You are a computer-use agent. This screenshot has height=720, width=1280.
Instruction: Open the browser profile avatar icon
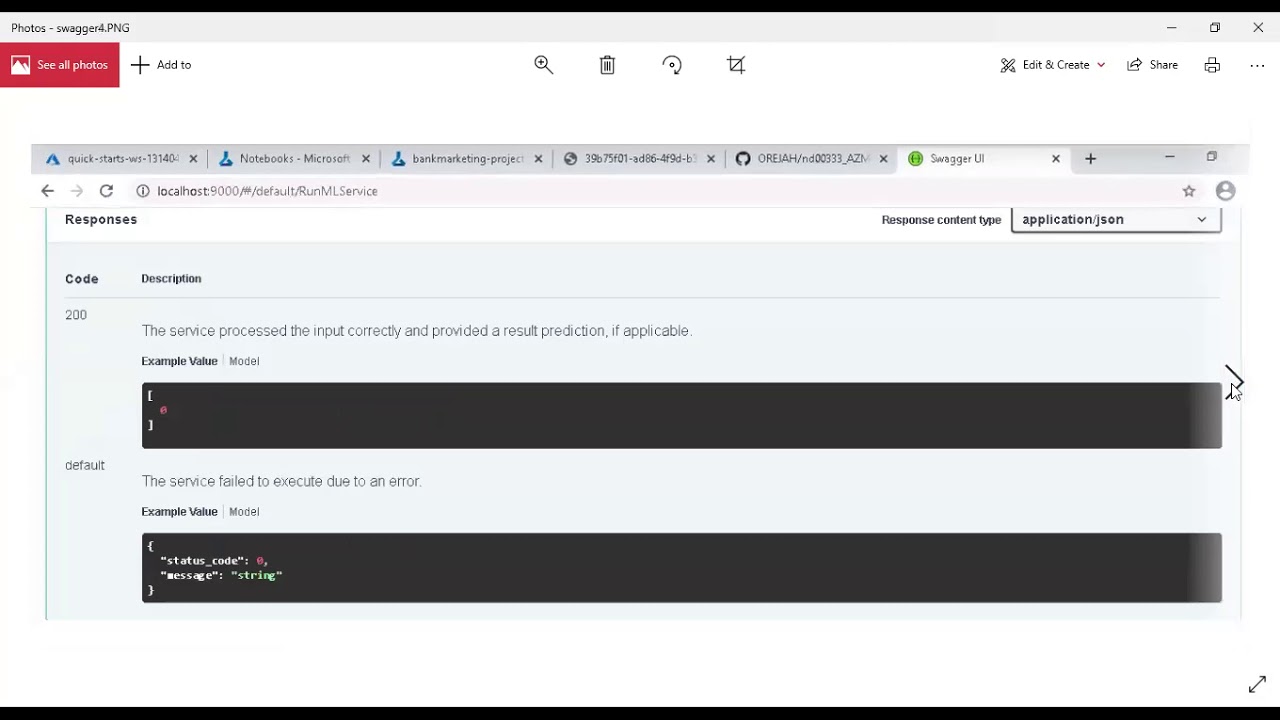click(1225, 191)
